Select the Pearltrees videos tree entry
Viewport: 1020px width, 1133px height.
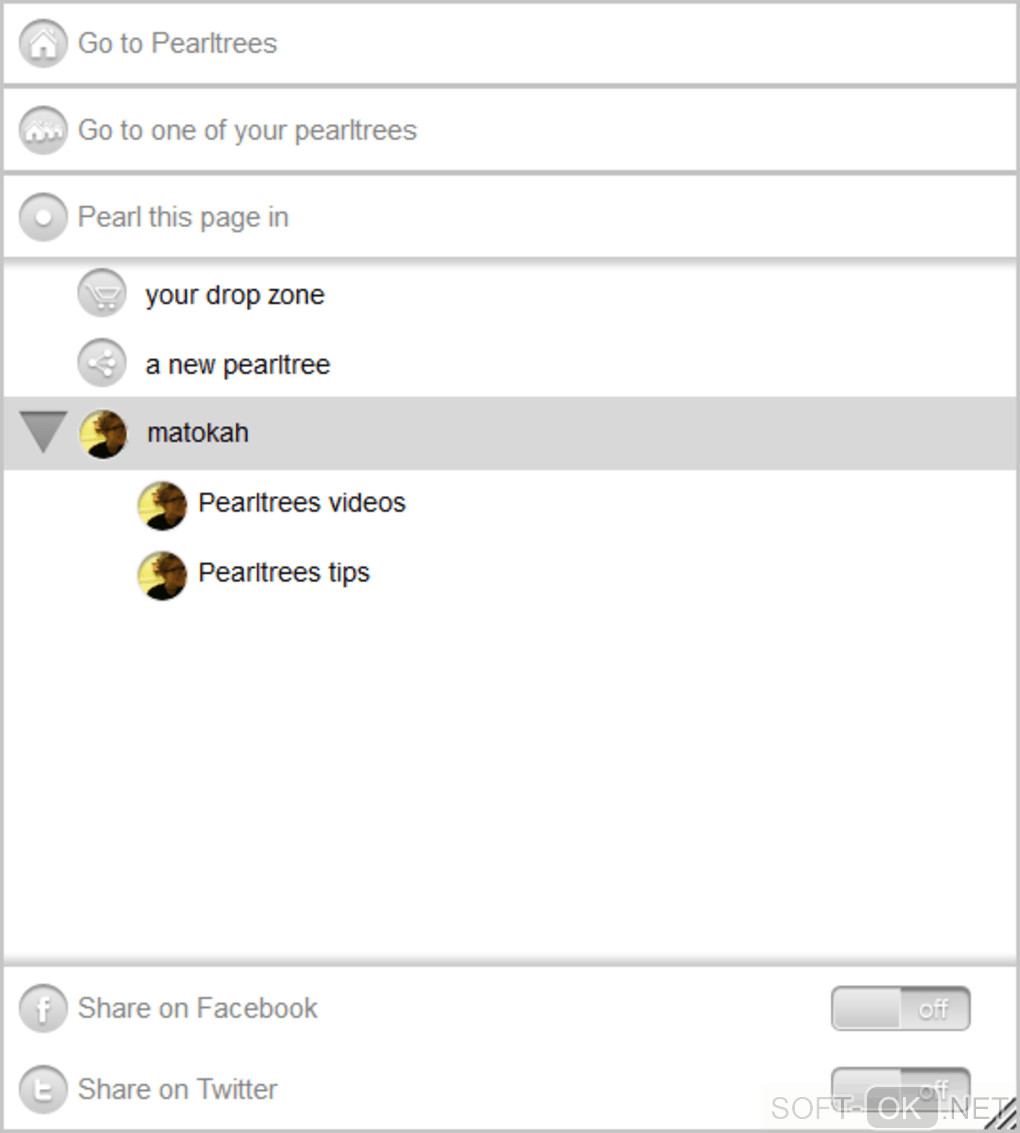pyautogui.click(x=302, y=502)
